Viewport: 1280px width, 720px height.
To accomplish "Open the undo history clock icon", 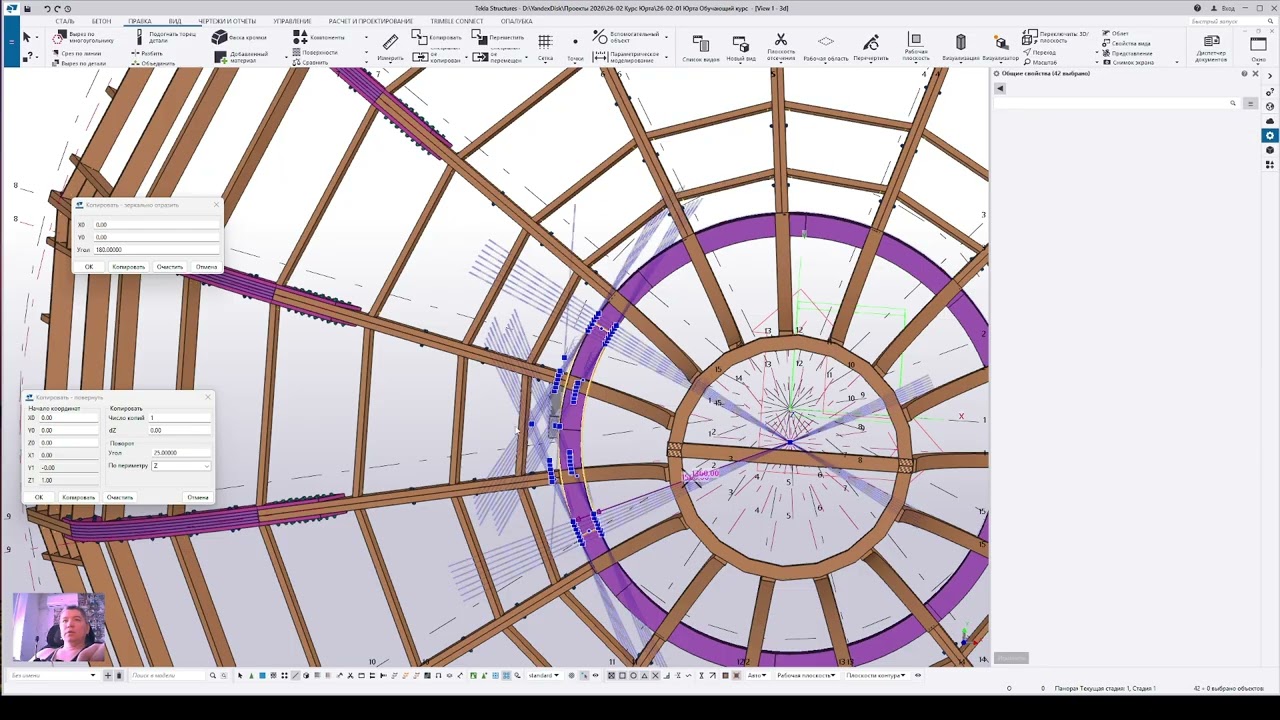I will pyautogui.click(x=67, y=8).
